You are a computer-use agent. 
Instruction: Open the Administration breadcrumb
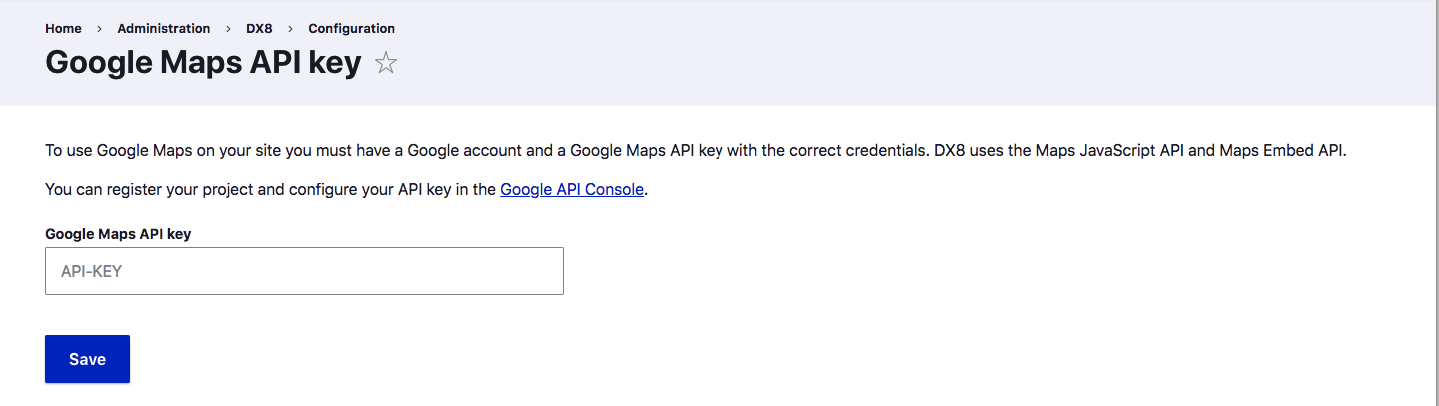tap(163, 28)
